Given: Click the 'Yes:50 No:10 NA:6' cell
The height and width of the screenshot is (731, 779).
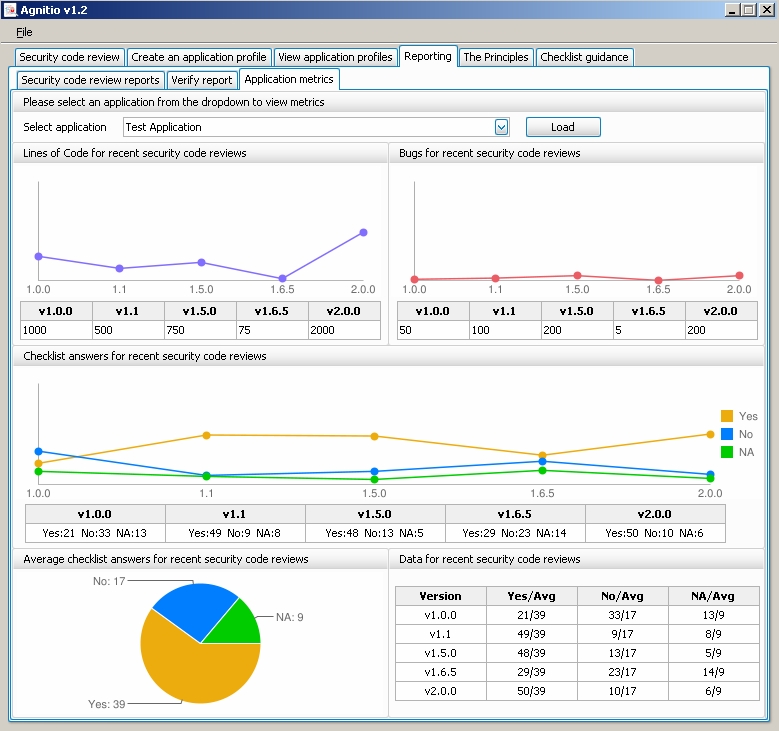Looking at the screenshot, I should (x=655, y=533).
